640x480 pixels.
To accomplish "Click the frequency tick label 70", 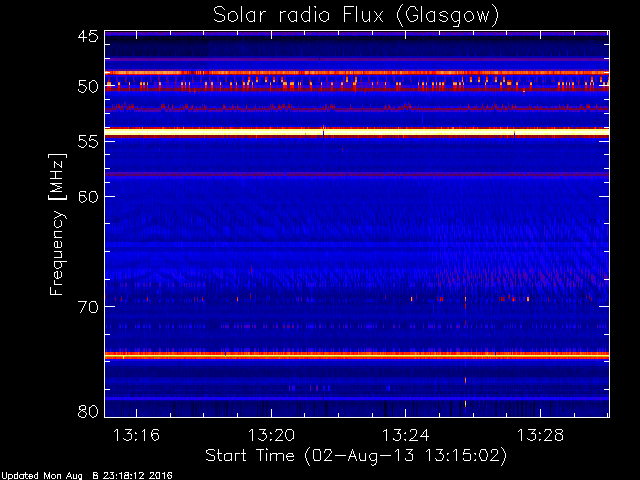I will point(88,307).
